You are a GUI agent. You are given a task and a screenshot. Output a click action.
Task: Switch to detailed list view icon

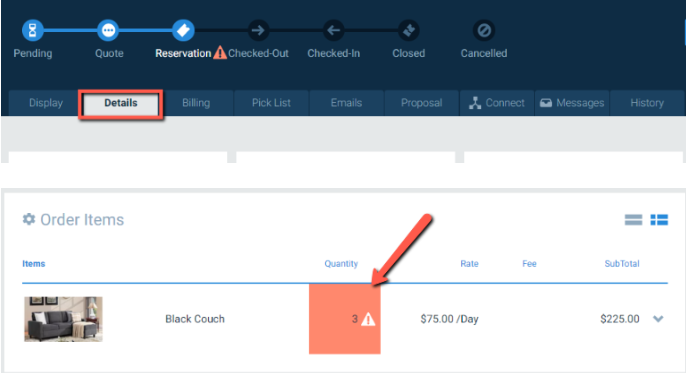tap(659, 220)
